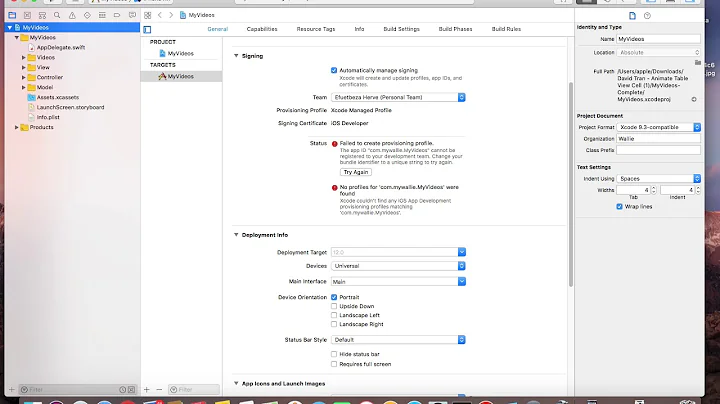The height and width of the screenshot is (404, 720).
Task: Check Requires full screen
Action: point(334,364)
